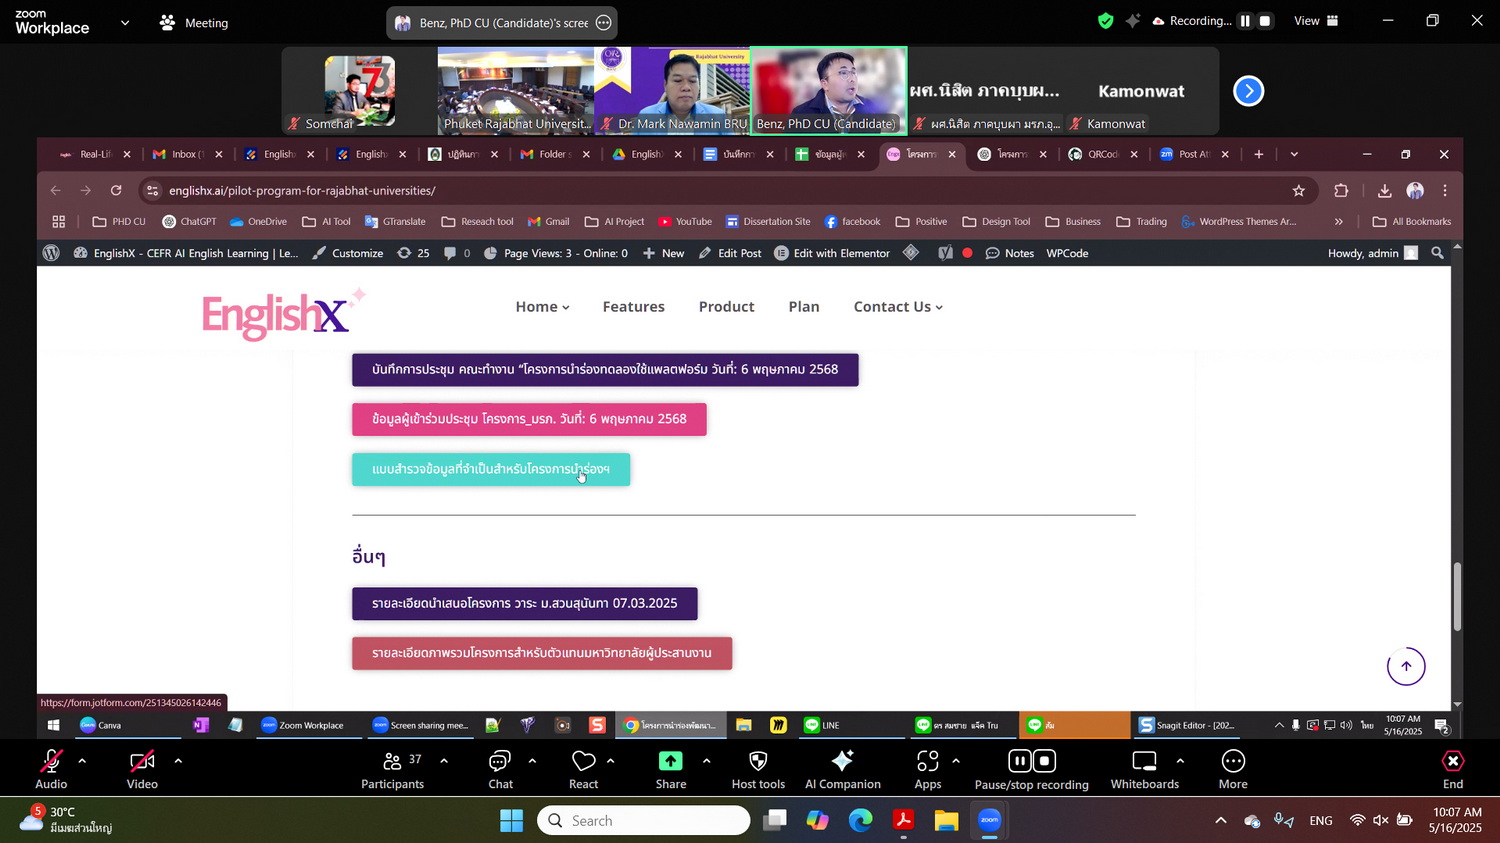The image size is (1500, 843).
Task: Show next participants with the blue arrow
Action: coord(1248,91)
